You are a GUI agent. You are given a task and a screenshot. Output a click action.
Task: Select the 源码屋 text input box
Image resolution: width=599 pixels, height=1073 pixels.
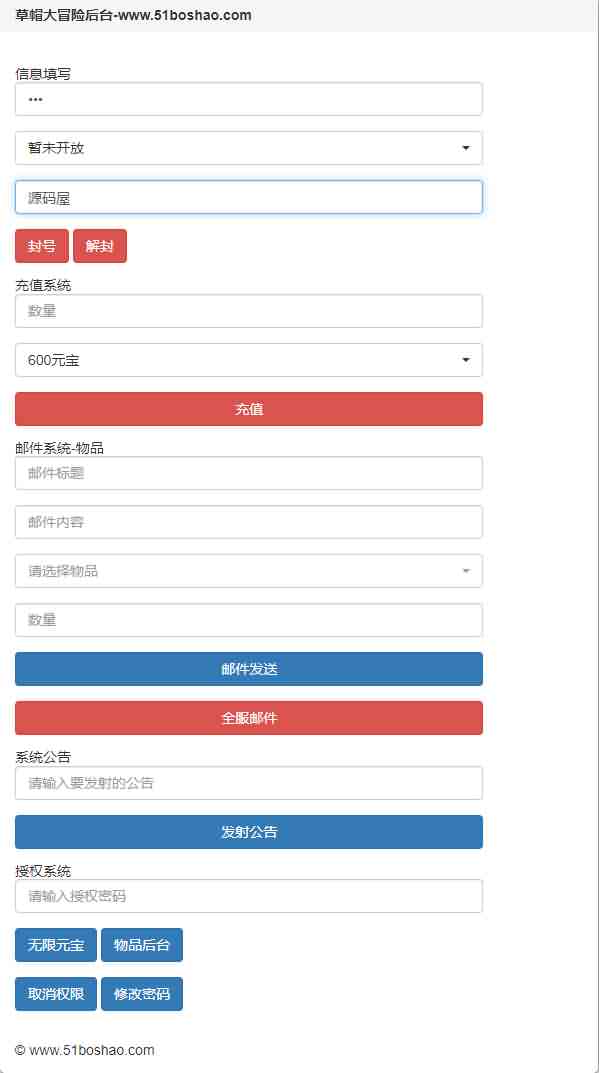tap(248, 197)
